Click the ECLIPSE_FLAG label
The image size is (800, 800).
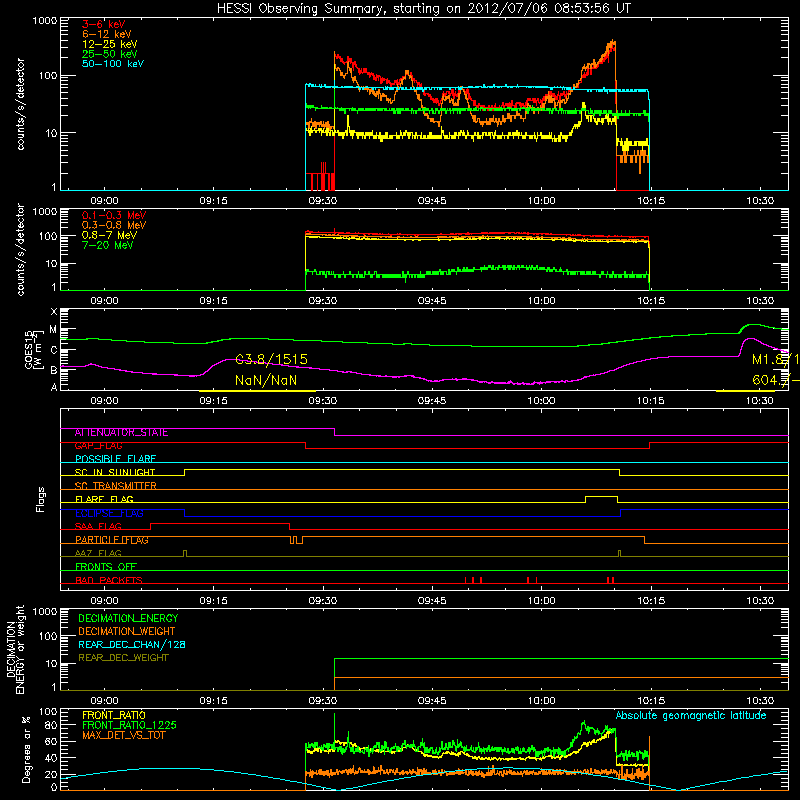point(109,513)
